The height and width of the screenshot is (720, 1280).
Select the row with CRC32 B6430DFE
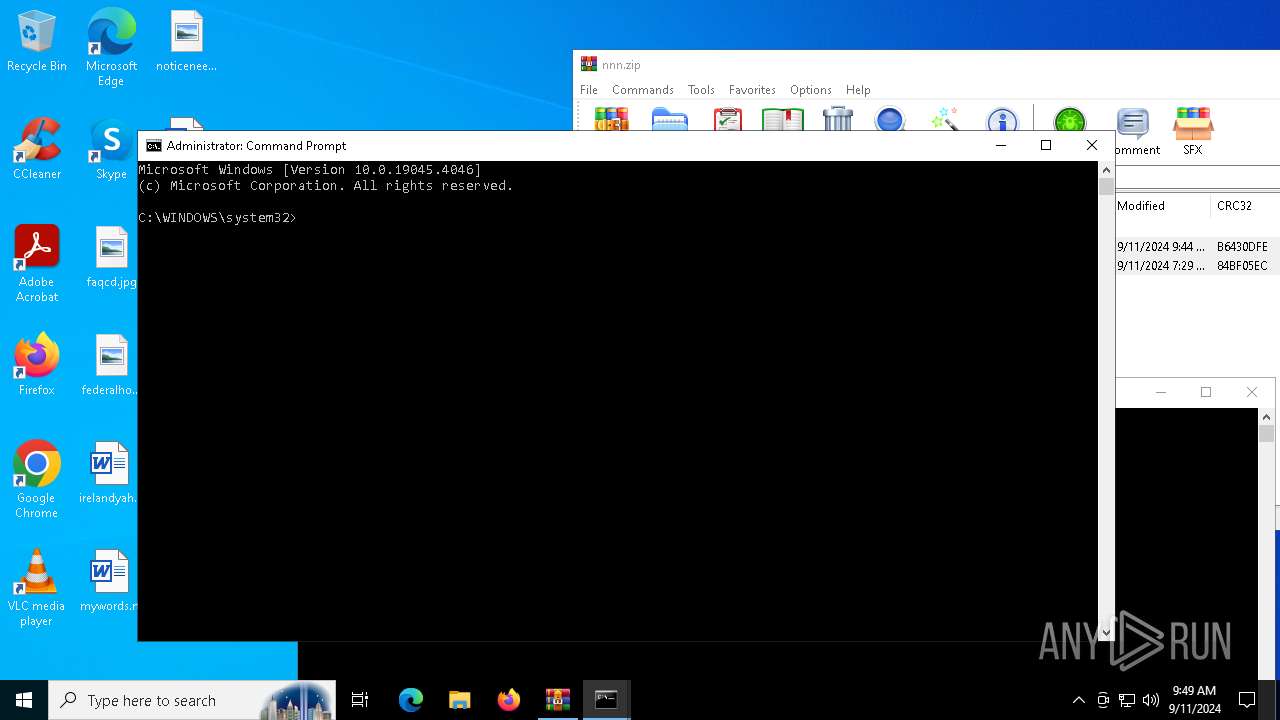pos(1197,246)
